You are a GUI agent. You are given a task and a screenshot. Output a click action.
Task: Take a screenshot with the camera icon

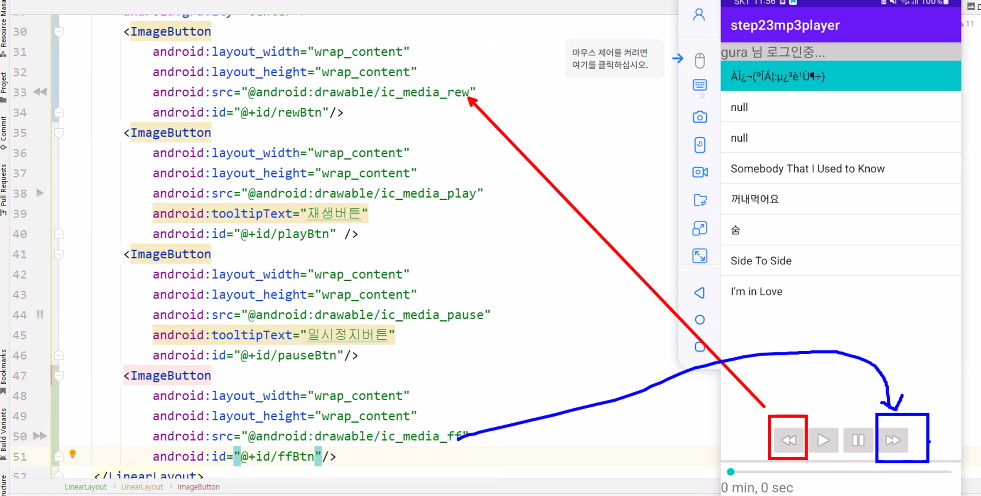coord(700,117)
